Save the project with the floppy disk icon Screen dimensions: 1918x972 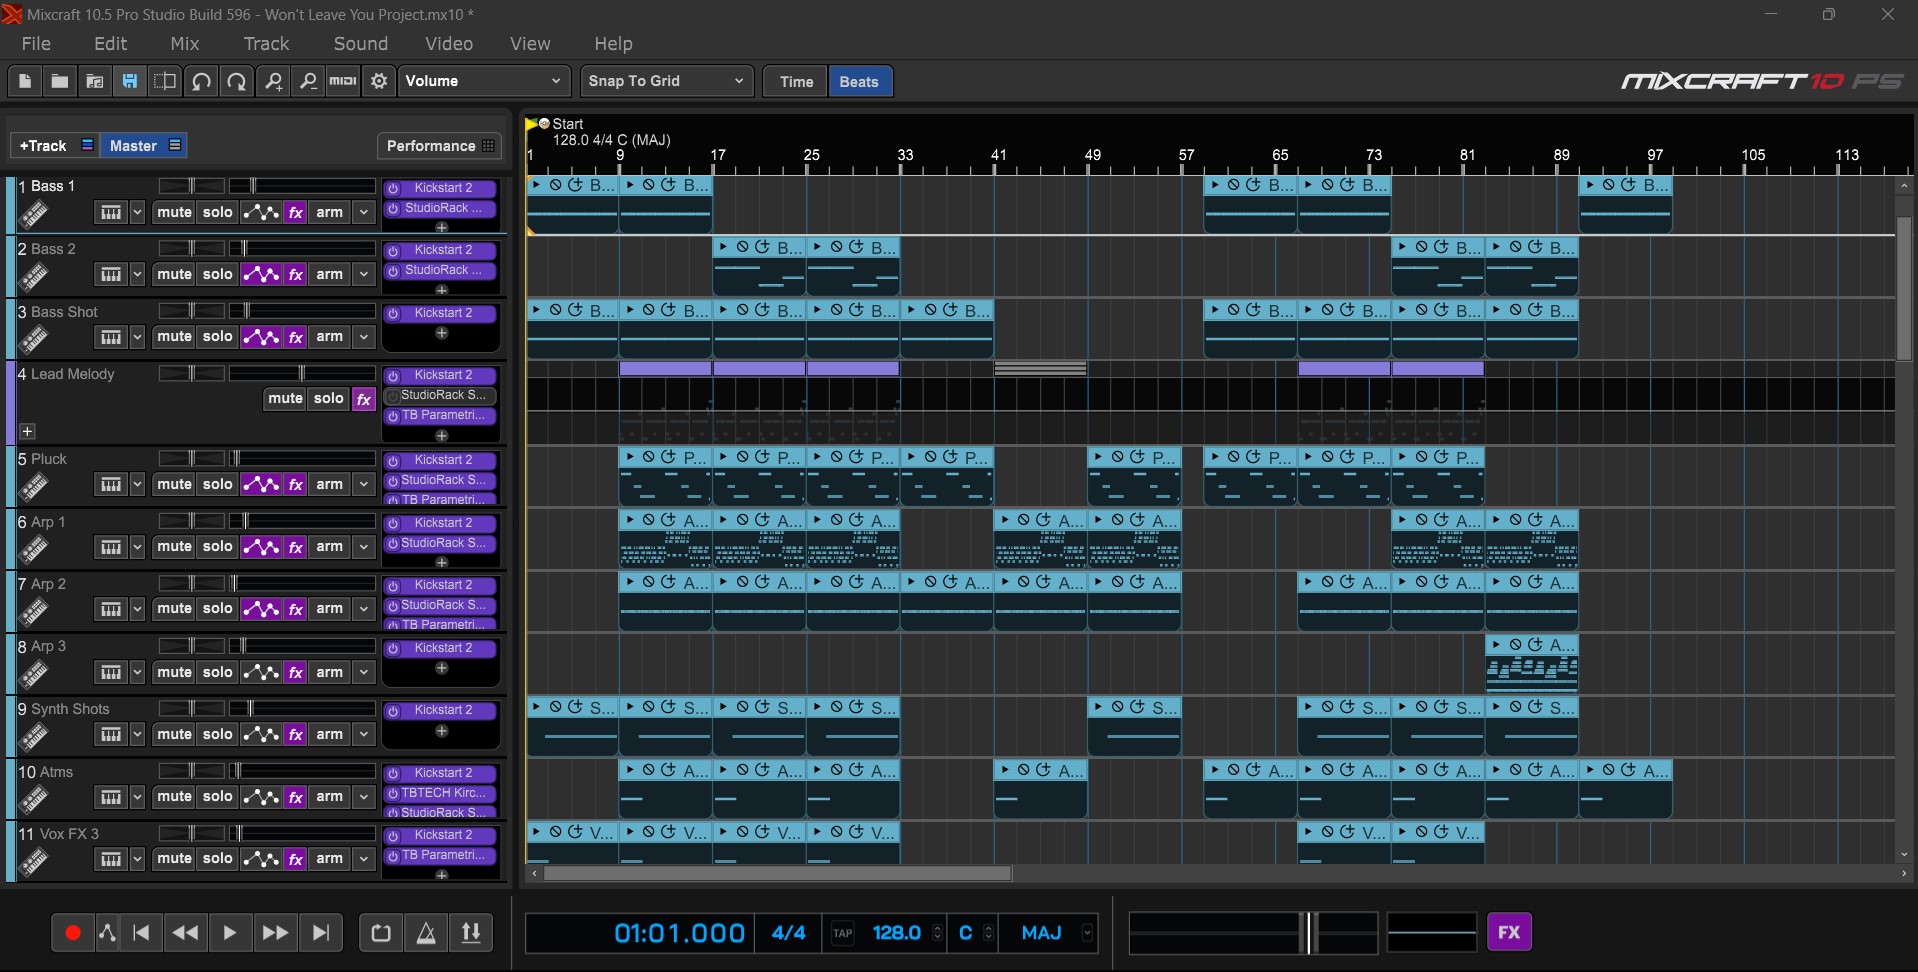[130, 81]
